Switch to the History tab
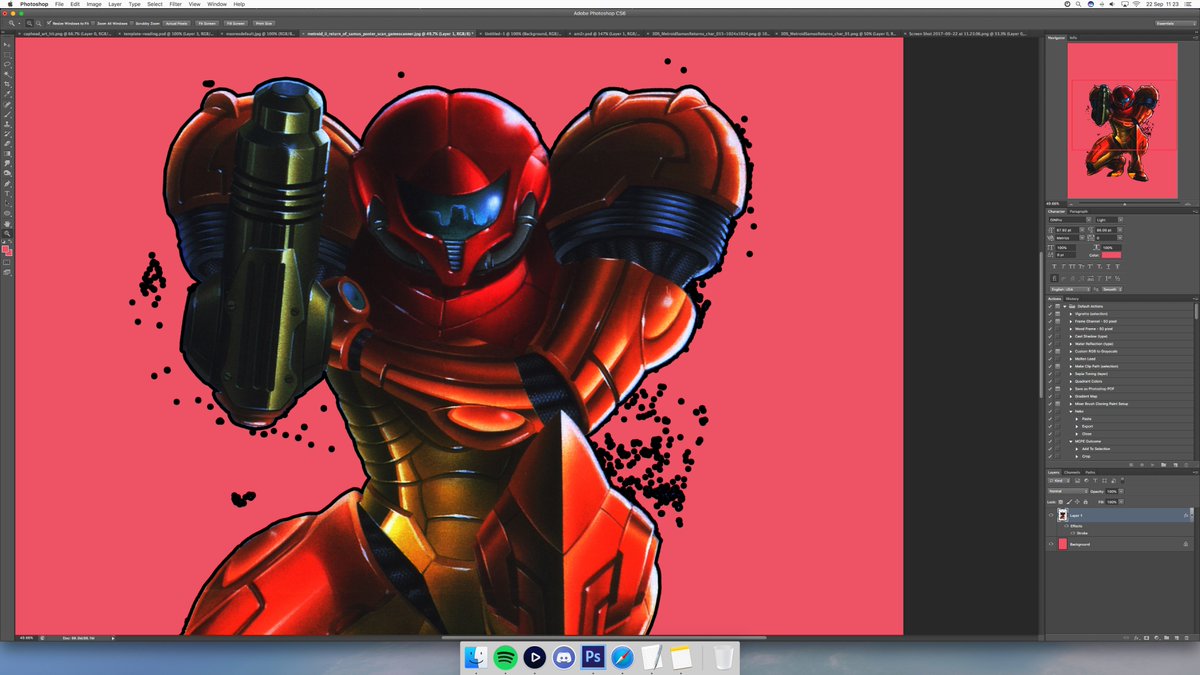Viewport: 1200px width, 675px height. (x=1072, y=299)
